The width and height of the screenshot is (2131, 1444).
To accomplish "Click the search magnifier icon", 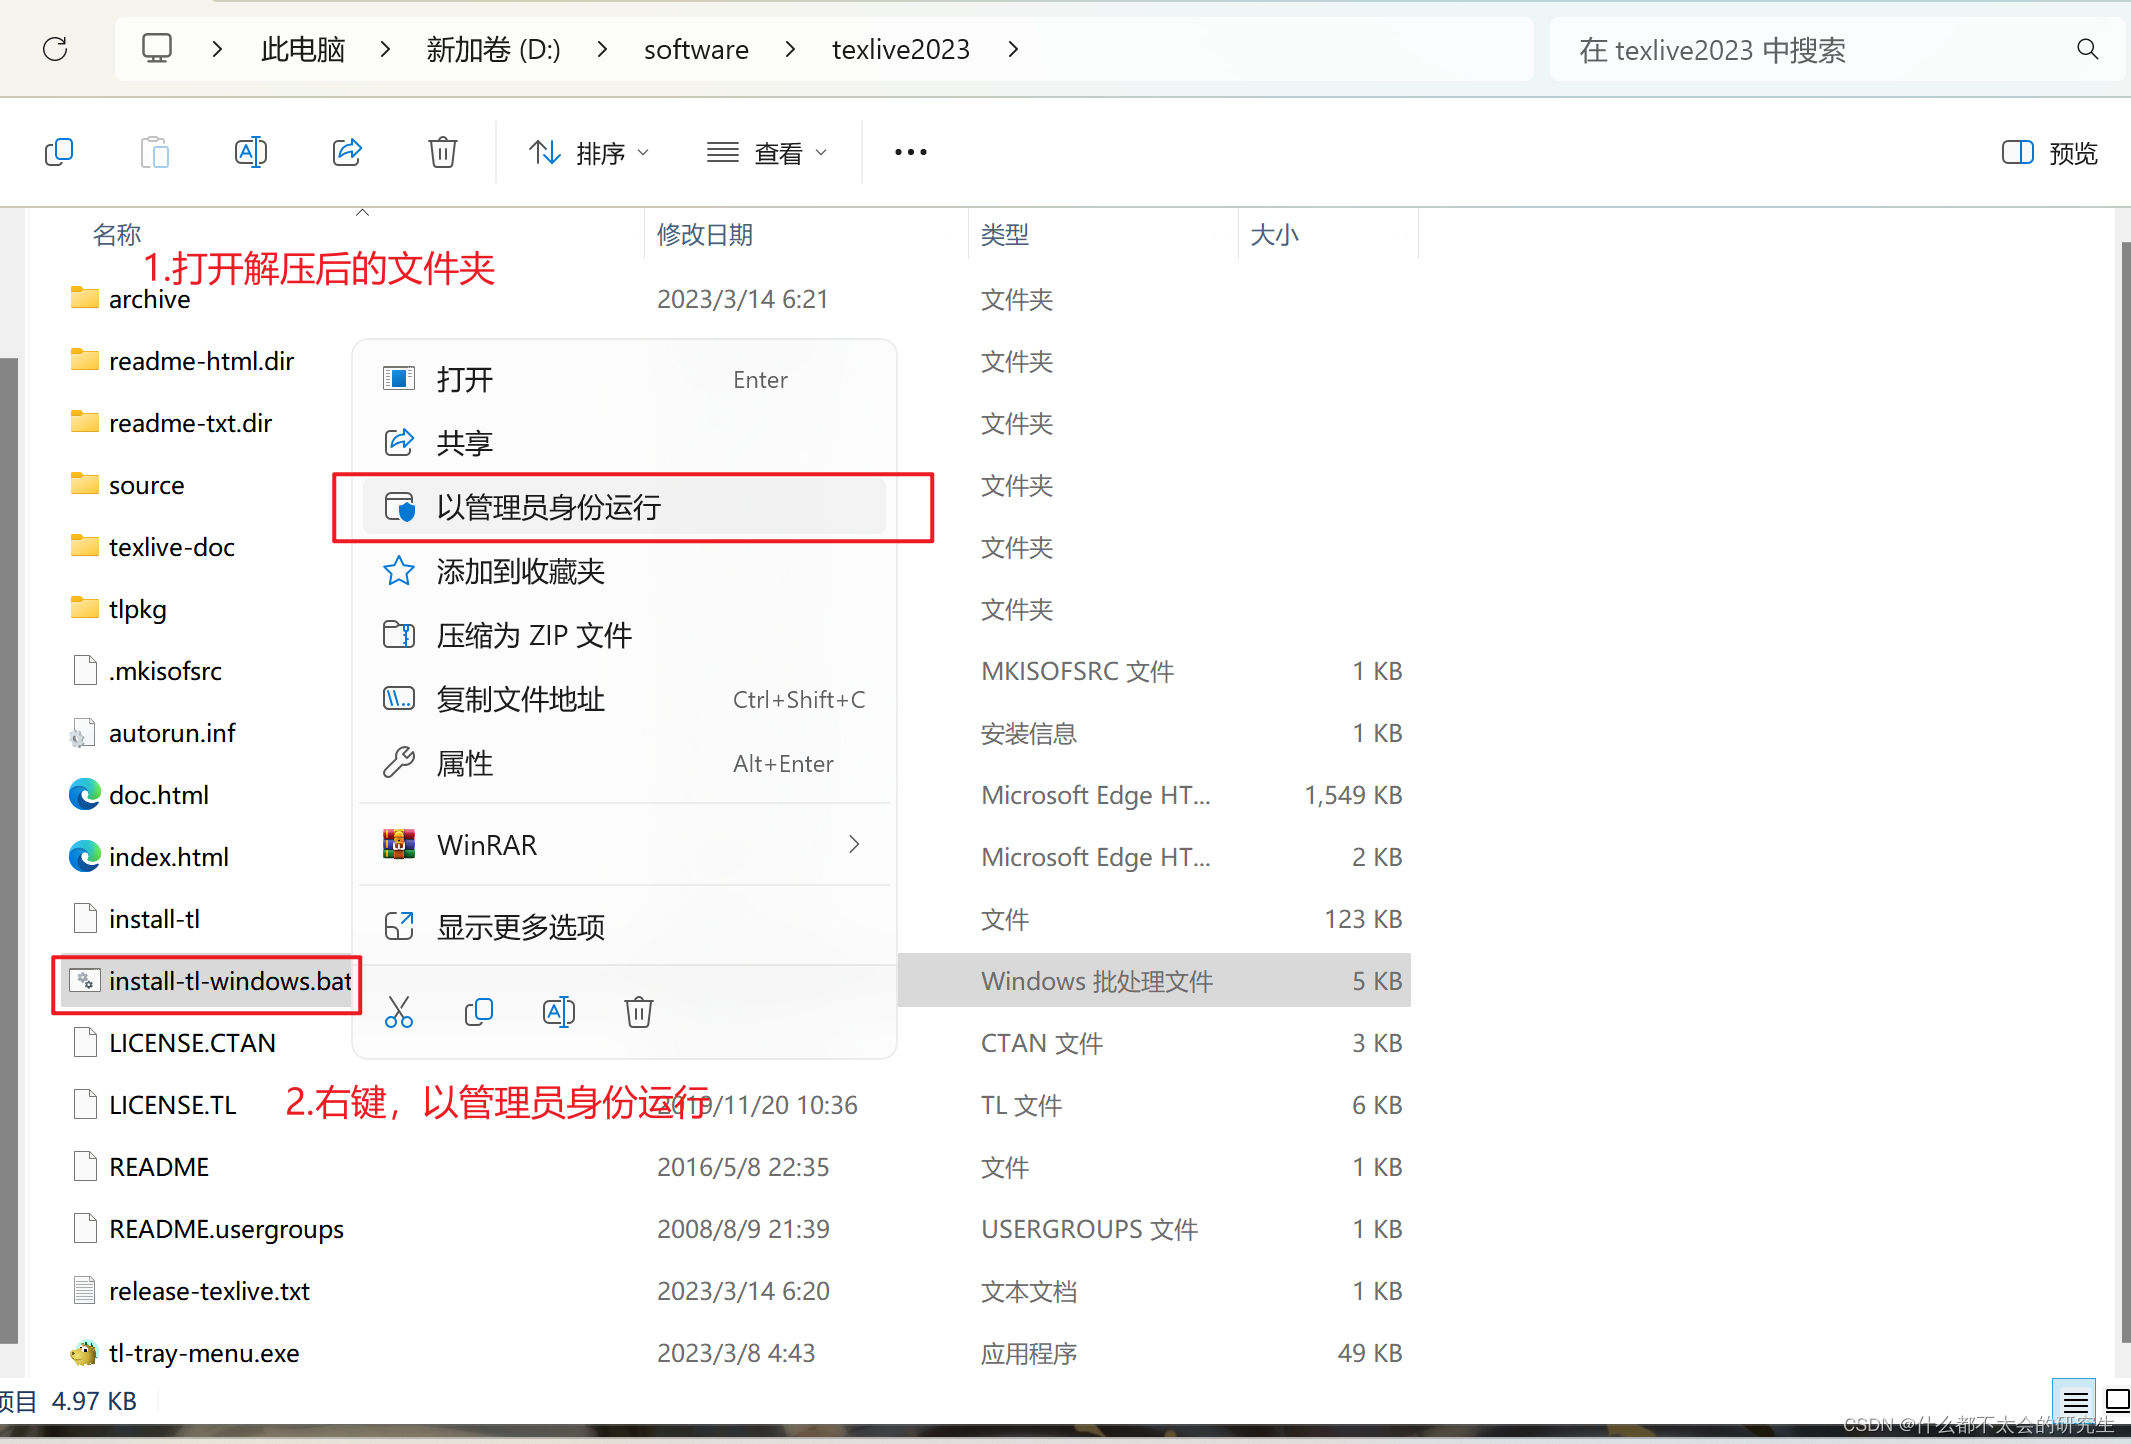I will [2087, 49].
